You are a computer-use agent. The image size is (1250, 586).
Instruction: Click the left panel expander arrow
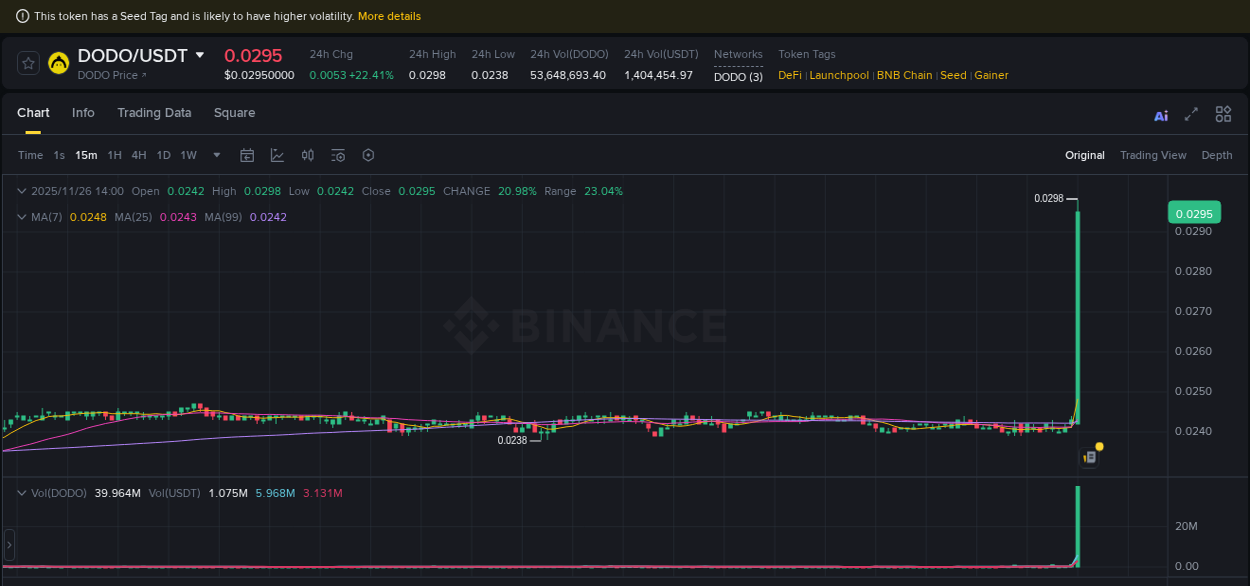coord(8,545)
